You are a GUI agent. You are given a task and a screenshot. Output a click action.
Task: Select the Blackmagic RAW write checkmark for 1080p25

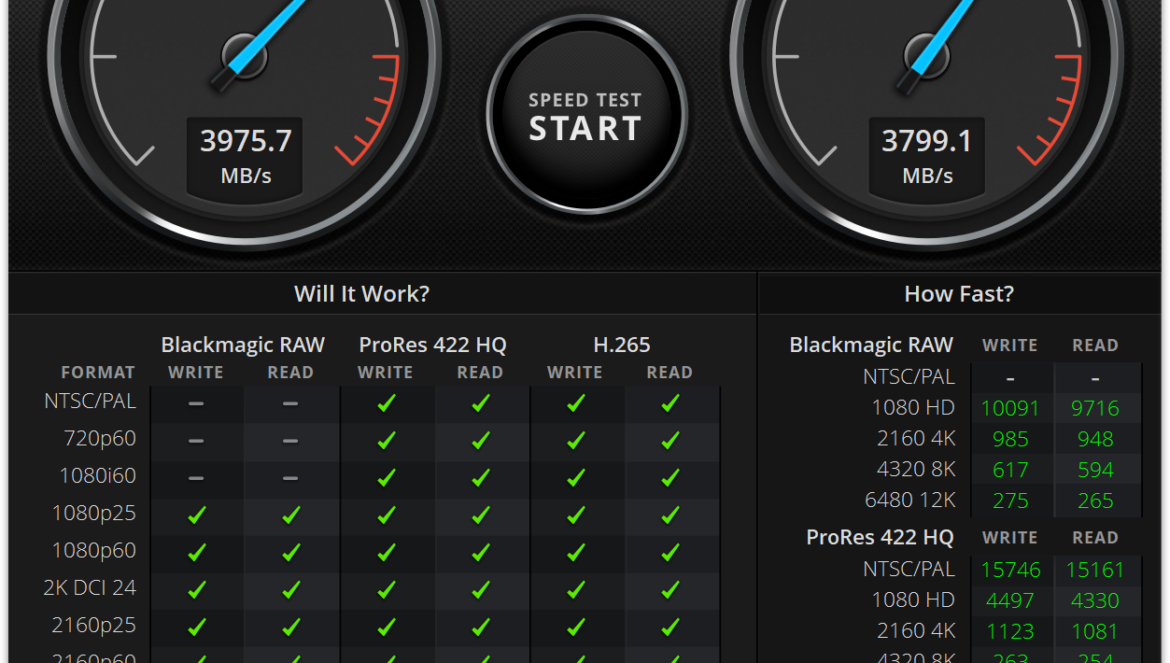coord(196,515)
